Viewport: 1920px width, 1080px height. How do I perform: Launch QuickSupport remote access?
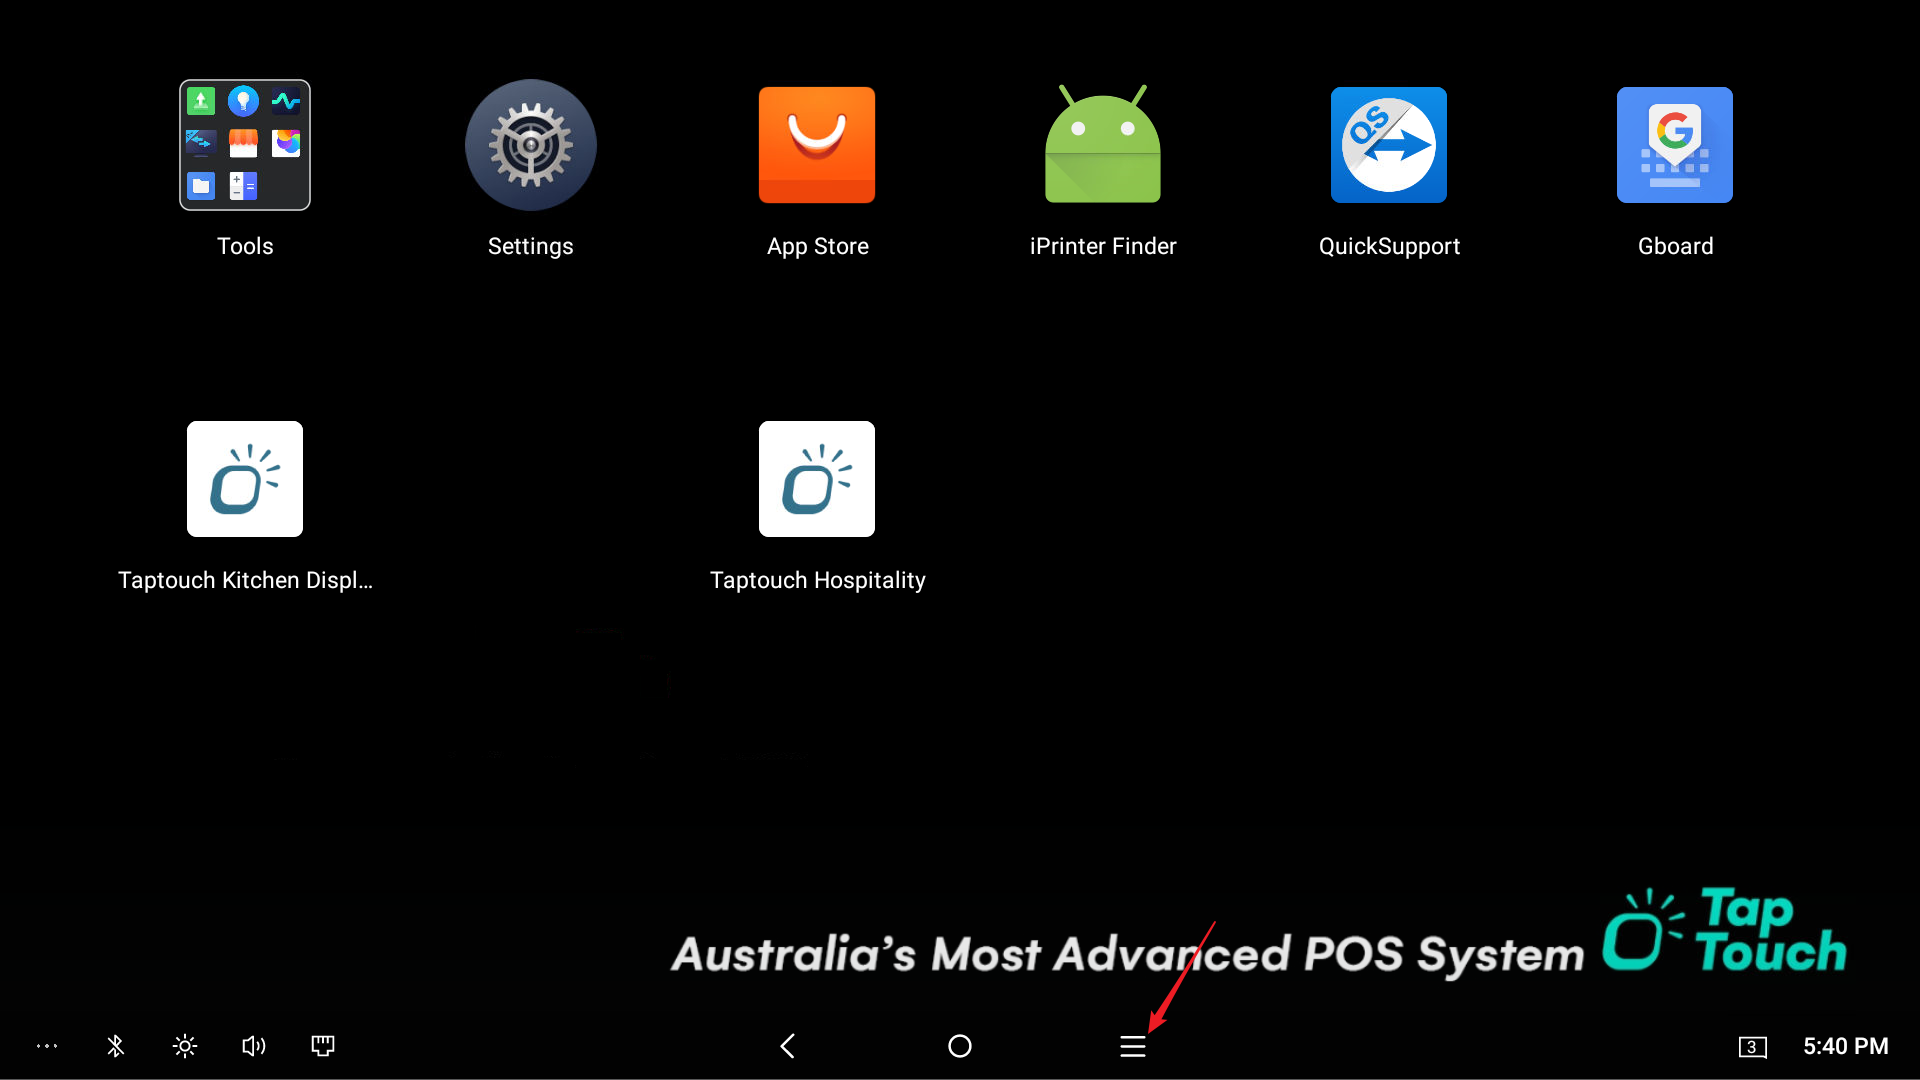[x=1389, y=144]
